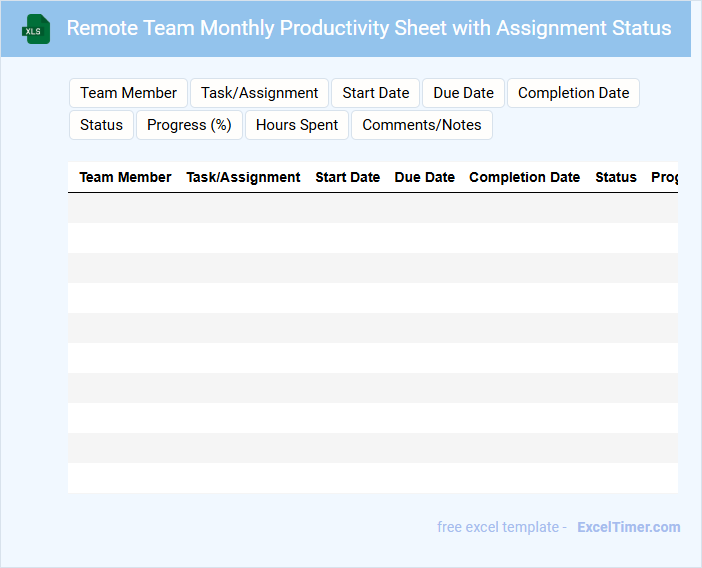Click the Team Member column header

click(x=125, y=177)
